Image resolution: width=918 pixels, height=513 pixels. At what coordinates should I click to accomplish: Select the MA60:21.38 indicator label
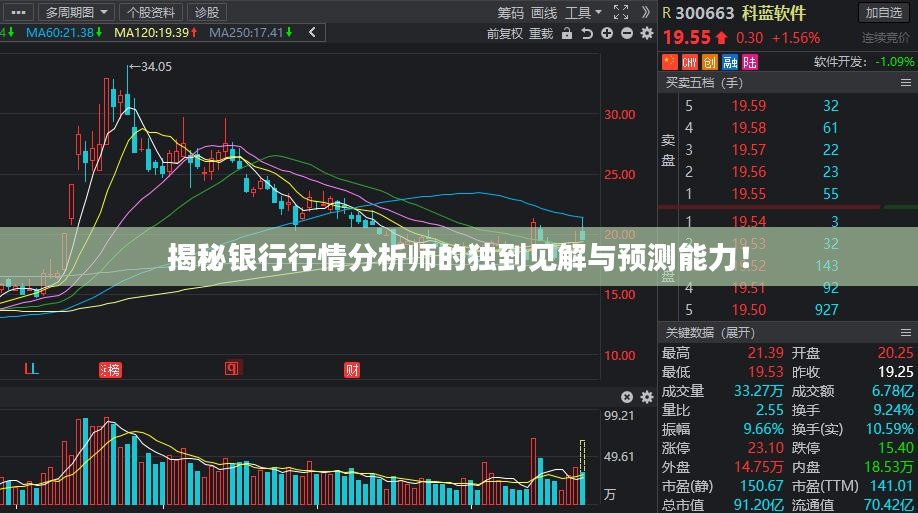64,33
